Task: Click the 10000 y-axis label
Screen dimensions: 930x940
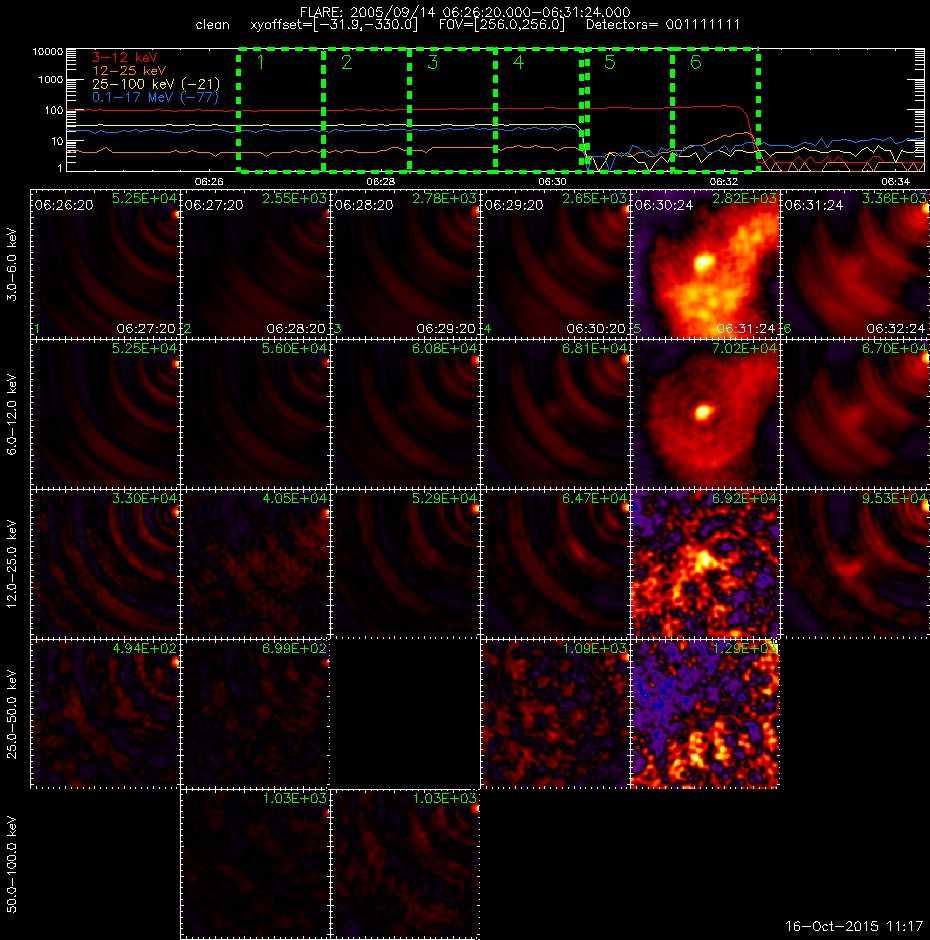Action: point(48,52)
